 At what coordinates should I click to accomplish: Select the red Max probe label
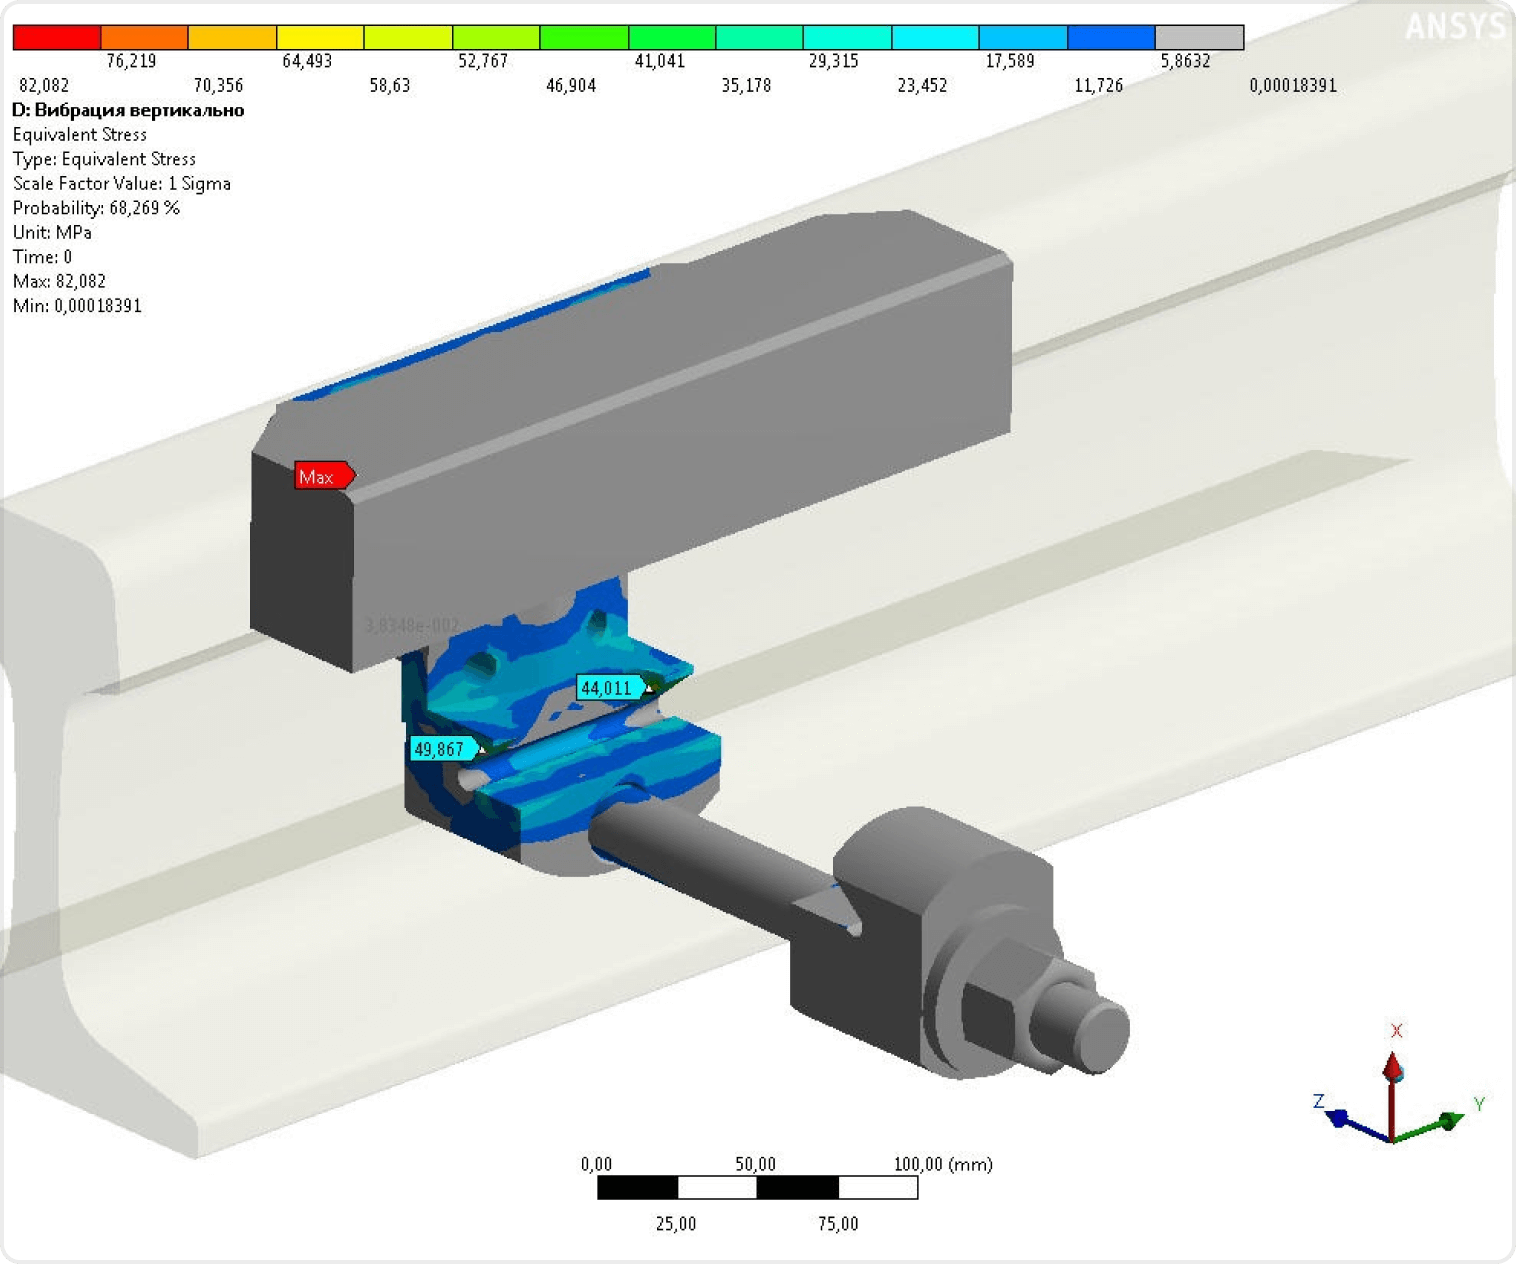[324, 476]
